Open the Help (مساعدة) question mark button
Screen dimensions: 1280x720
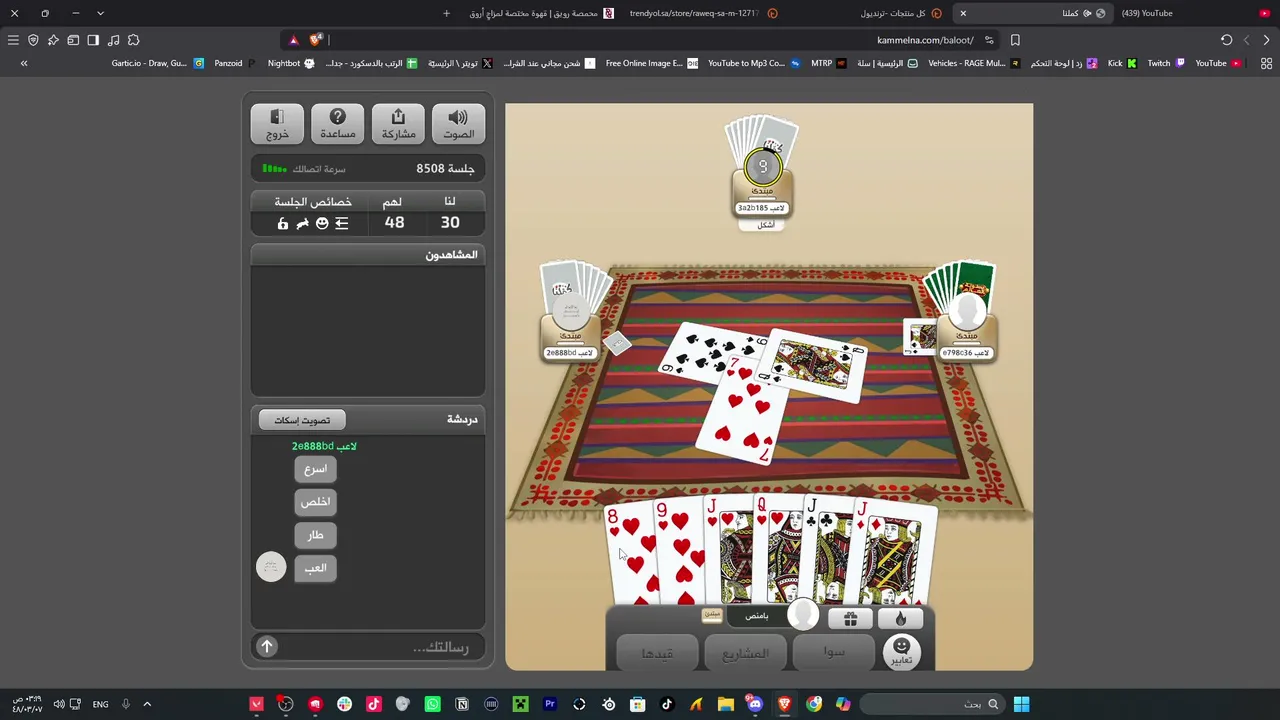pyautogui.click(x=338, y=124)
